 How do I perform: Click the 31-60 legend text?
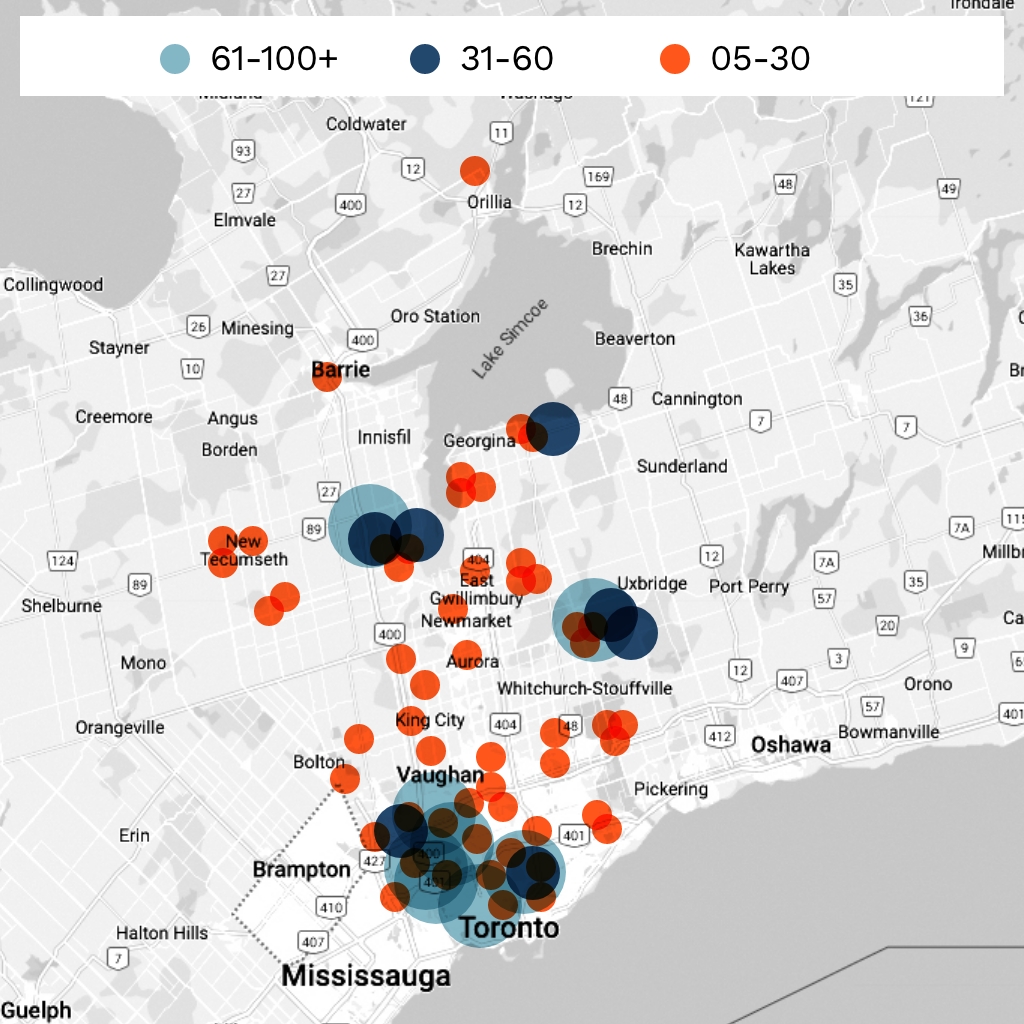(507, 59)
